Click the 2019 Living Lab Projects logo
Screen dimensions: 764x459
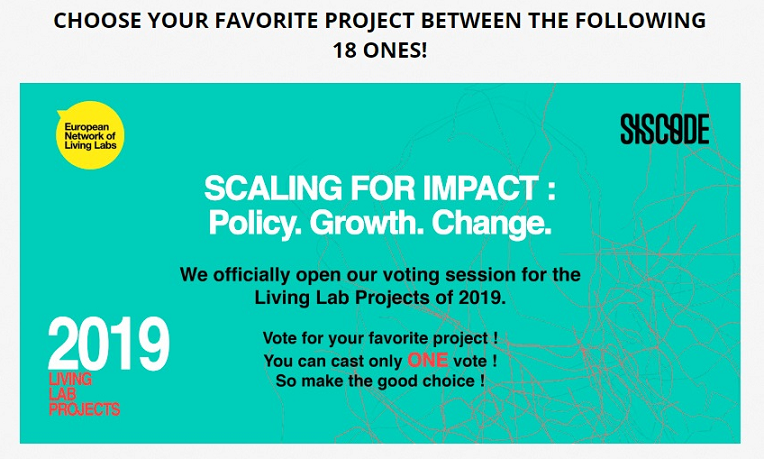[109, 366]
